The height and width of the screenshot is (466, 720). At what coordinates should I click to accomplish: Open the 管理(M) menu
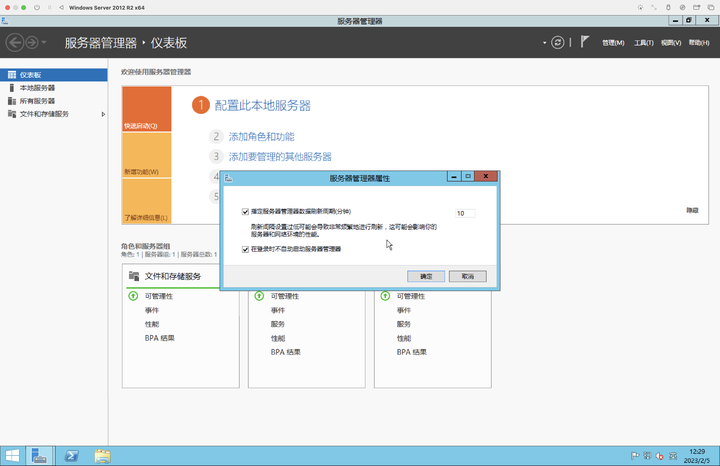[x=613, y=43]
